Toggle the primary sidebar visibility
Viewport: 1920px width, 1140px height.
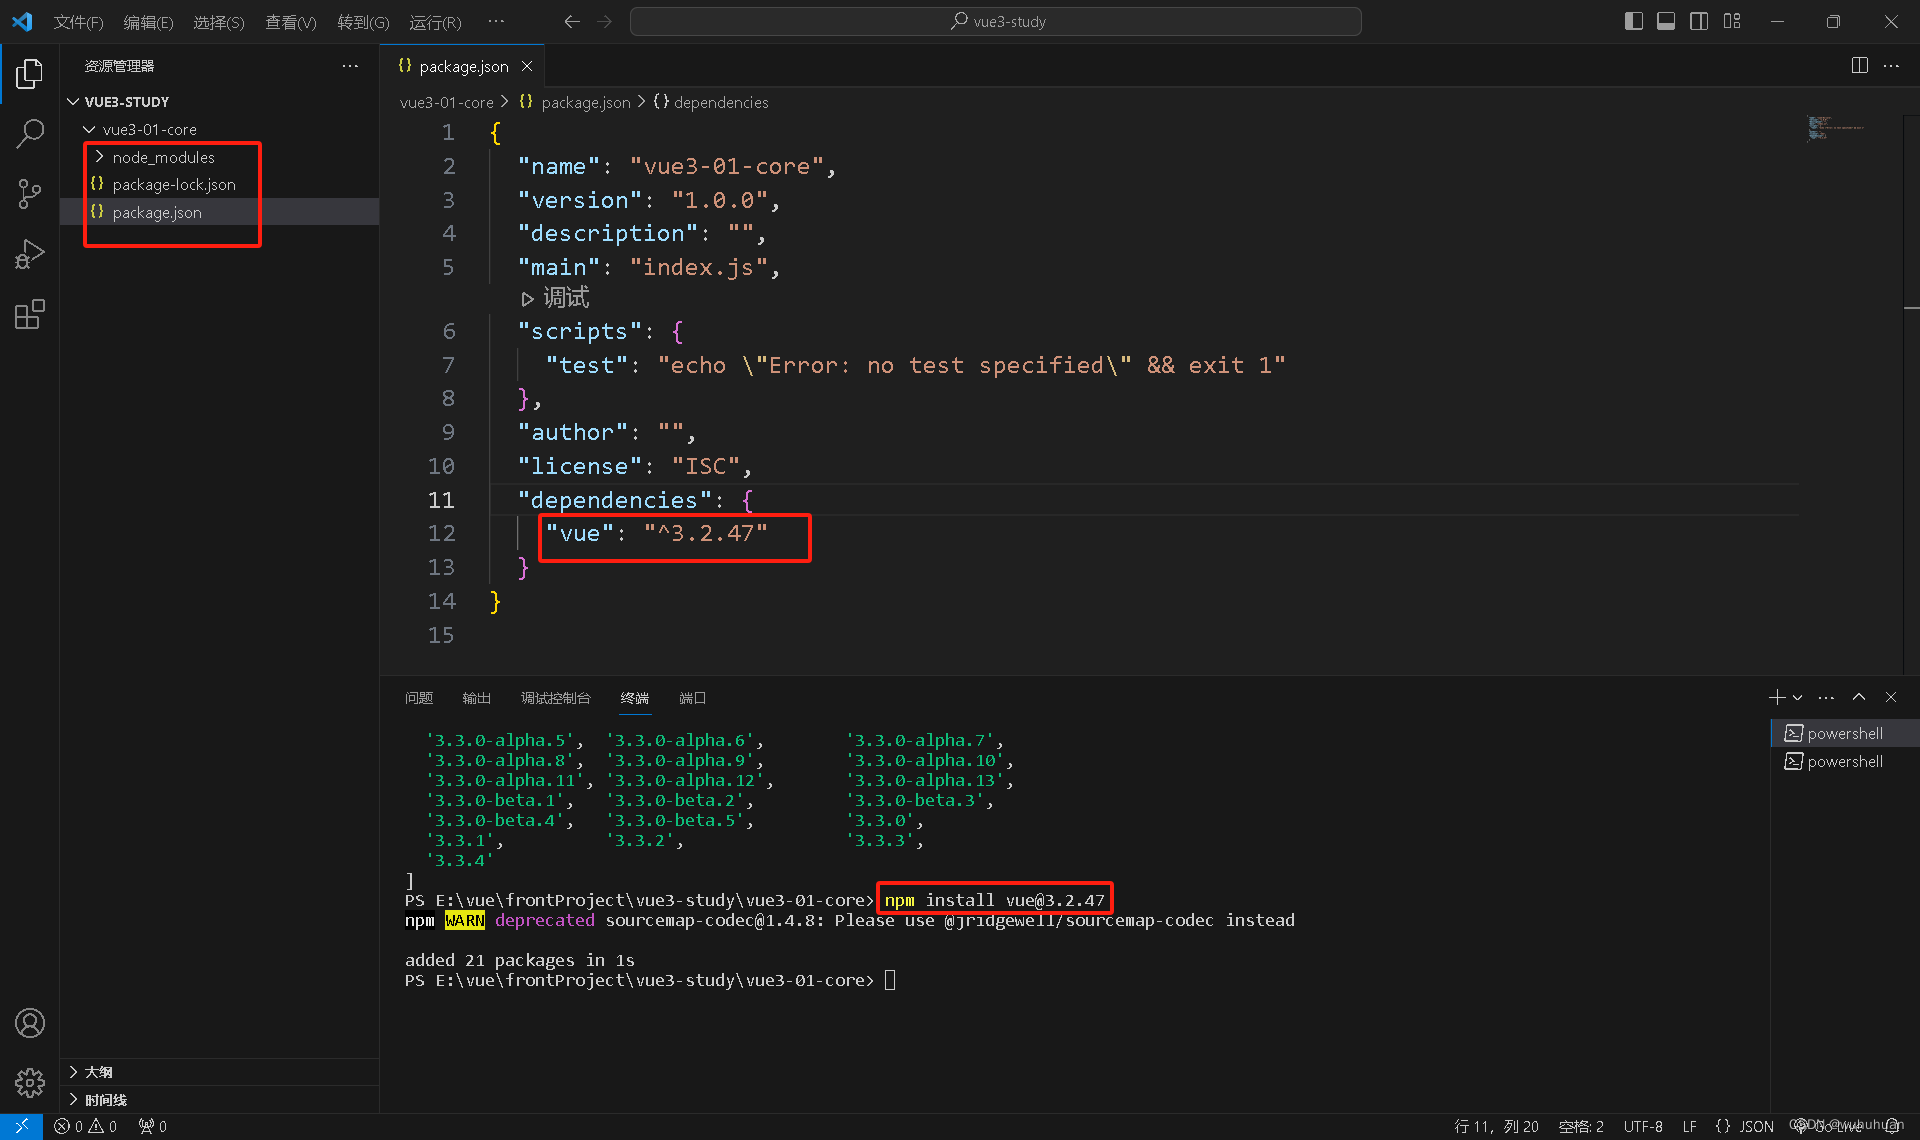(1634, 21)
